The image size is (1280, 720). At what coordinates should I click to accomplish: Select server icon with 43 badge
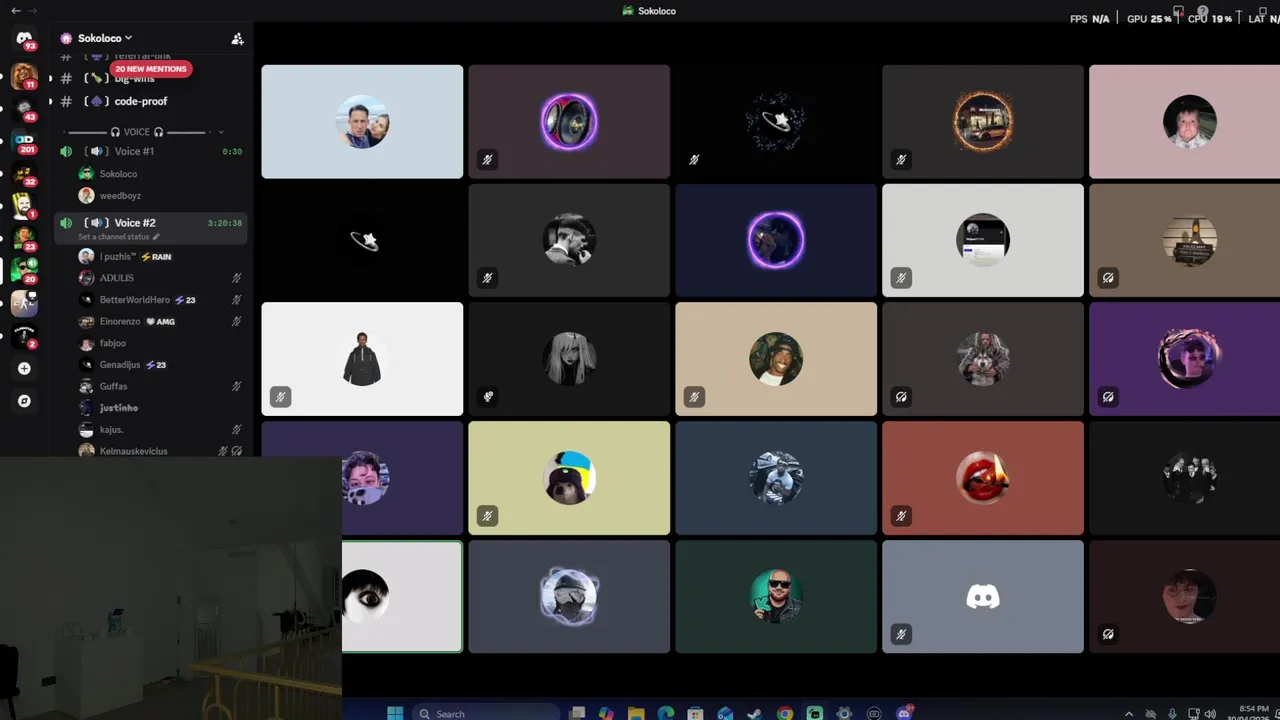[x=24, y=108]
